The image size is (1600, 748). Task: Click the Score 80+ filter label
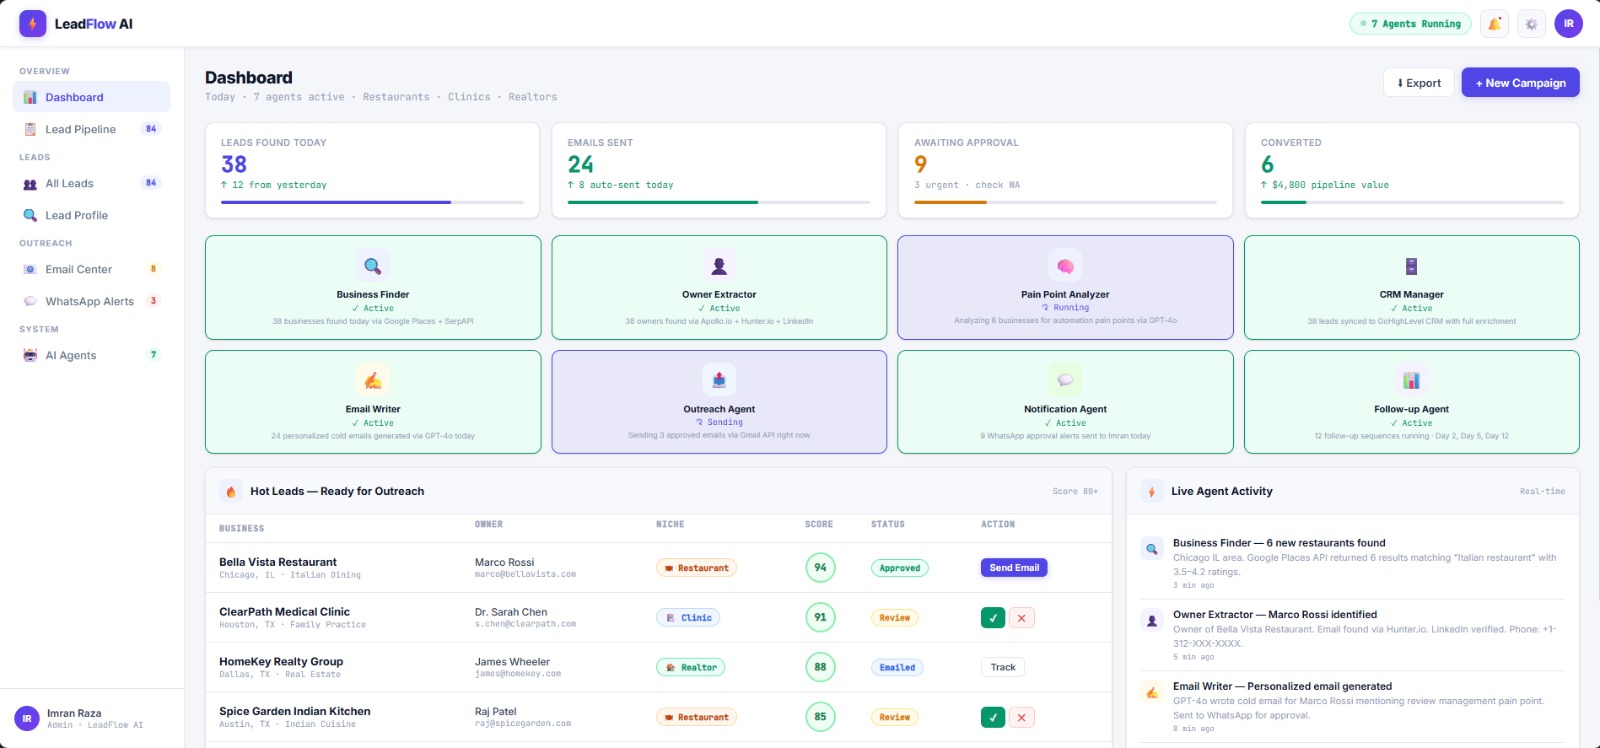(1075, 491)
